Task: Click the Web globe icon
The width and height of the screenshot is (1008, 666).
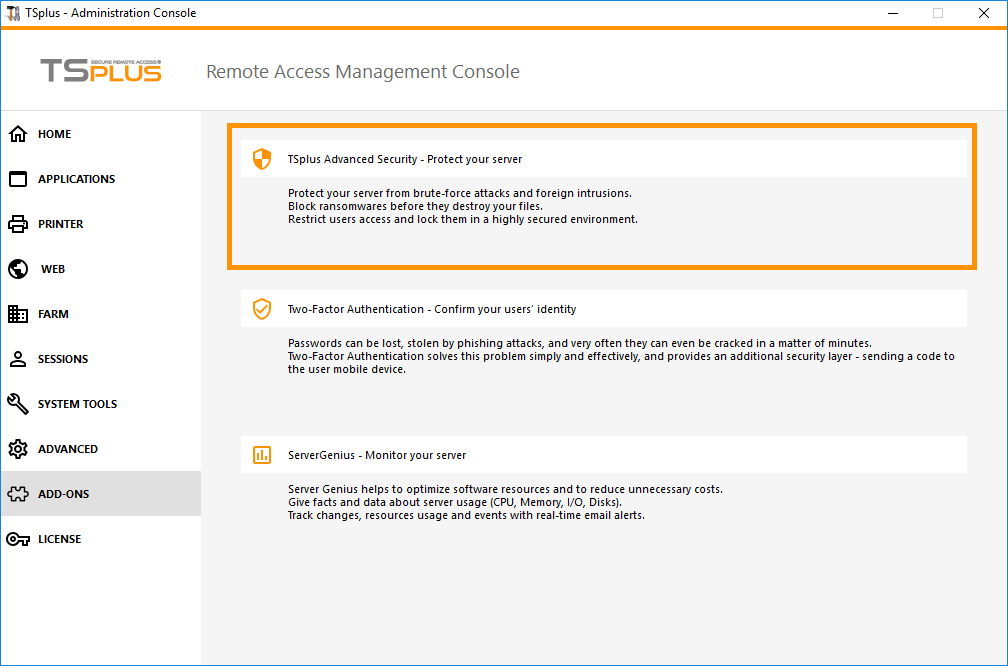Action: [18, 269]
